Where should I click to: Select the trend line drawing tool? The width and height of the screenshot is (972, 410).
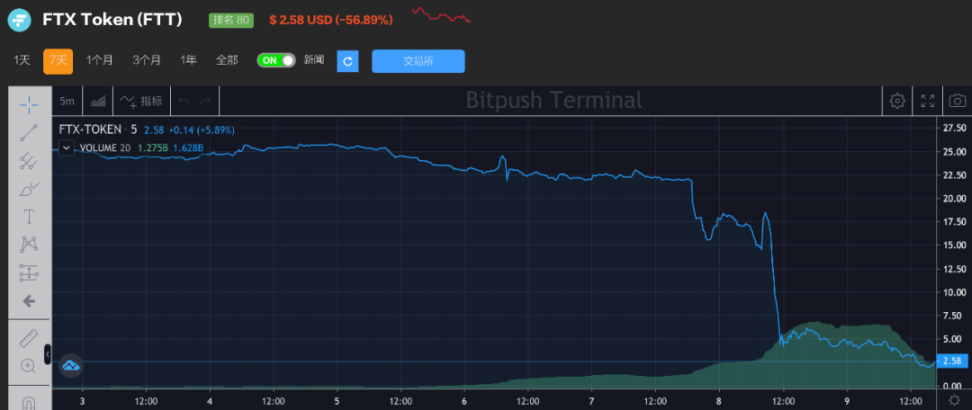(29, 132)
